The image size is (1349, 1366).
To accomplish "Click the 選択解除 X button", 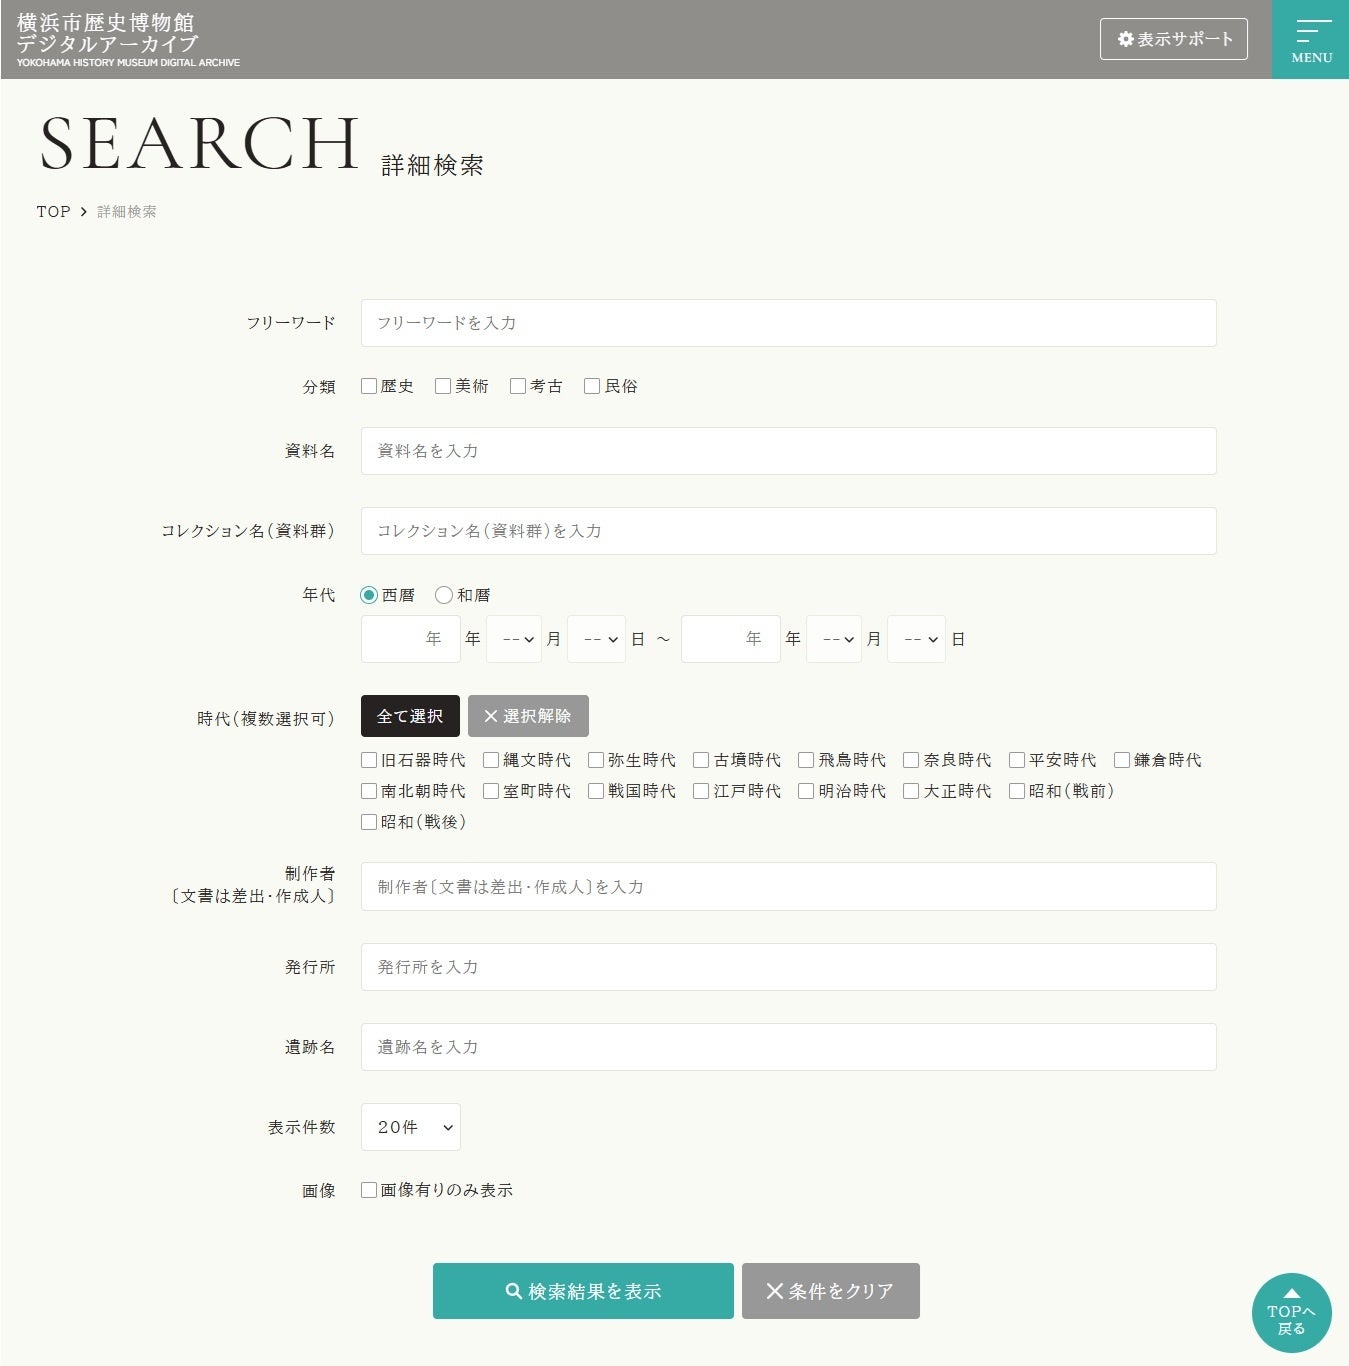I will [528, 716].
